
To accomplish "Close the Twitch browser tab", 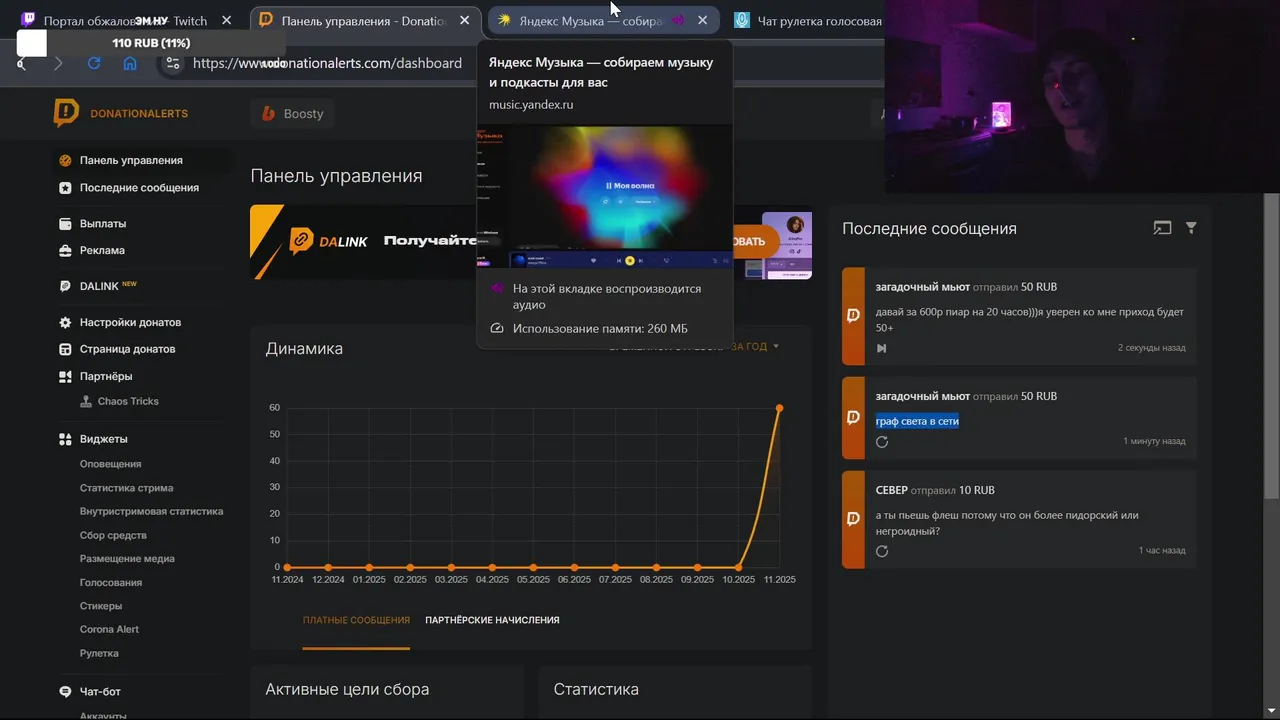I will (227, 20).
